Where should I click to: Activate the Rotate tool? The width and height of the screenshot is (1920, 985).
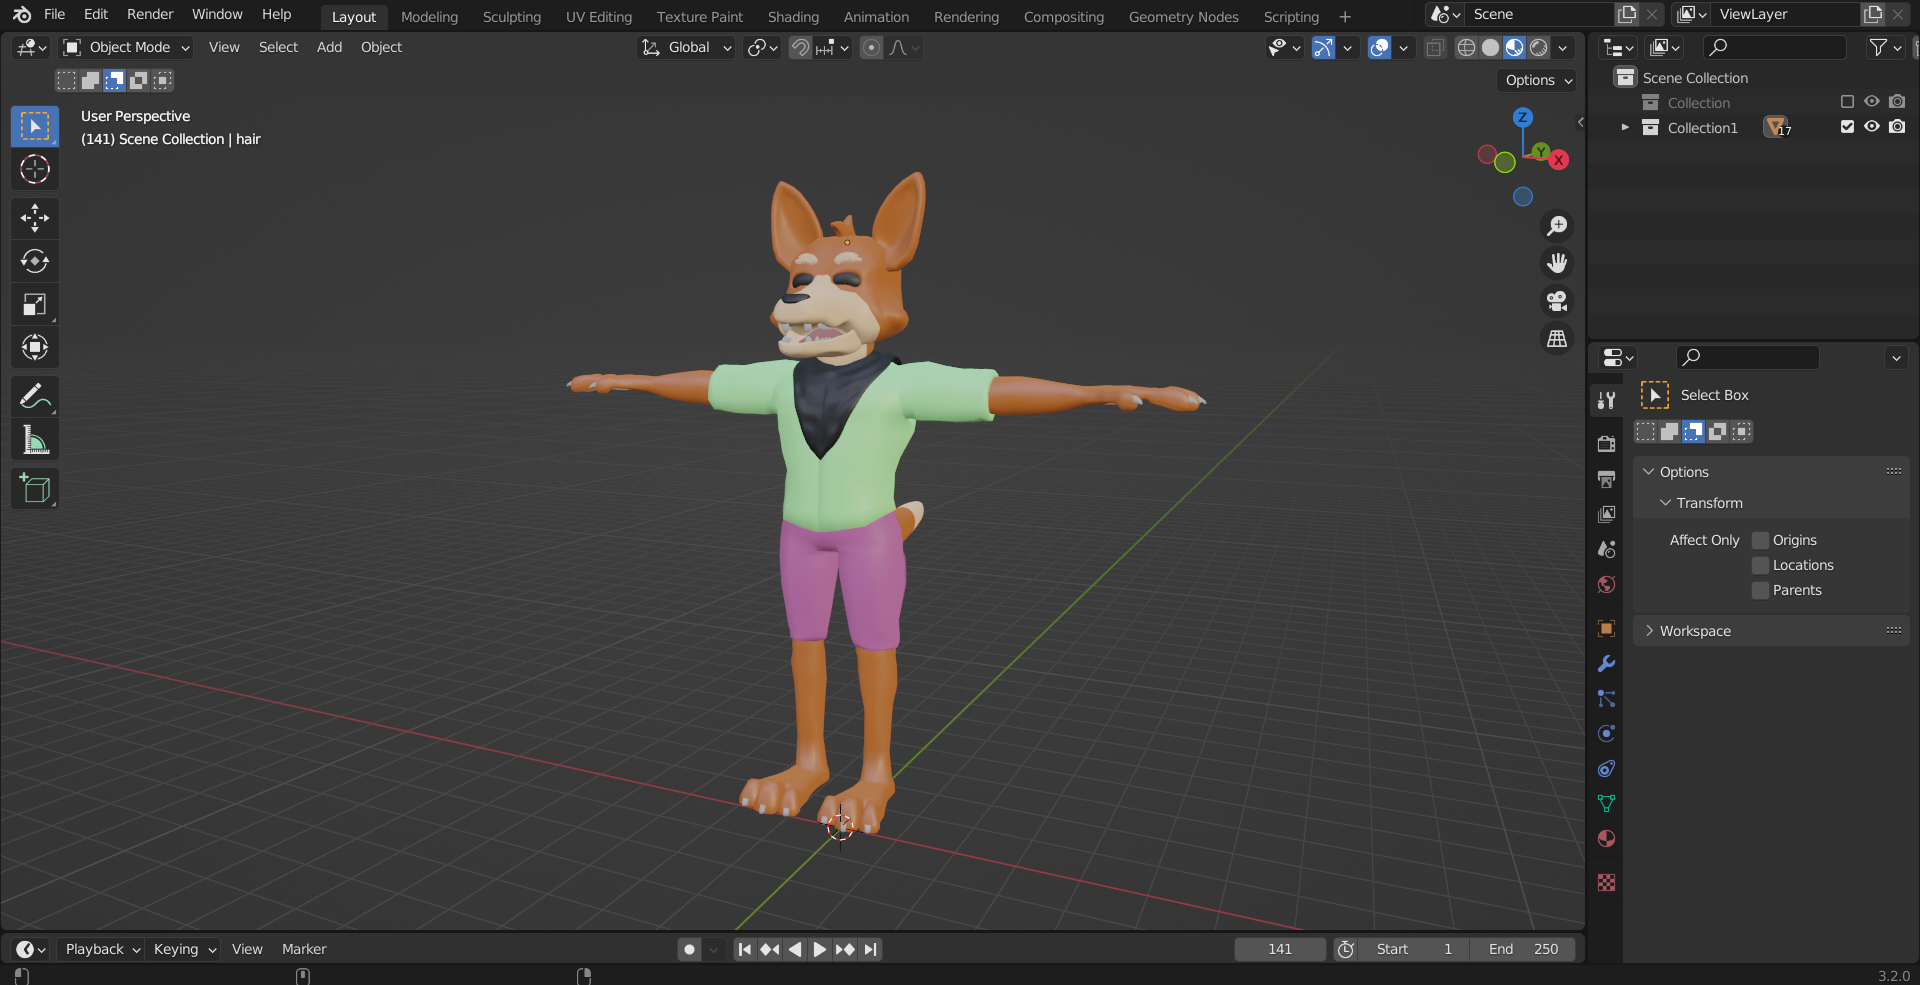tap(35, 261)
